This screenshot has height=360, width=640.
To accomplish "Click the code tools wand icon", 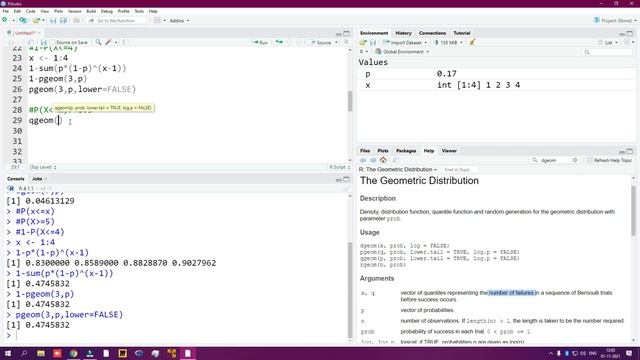I will [109, 42].
